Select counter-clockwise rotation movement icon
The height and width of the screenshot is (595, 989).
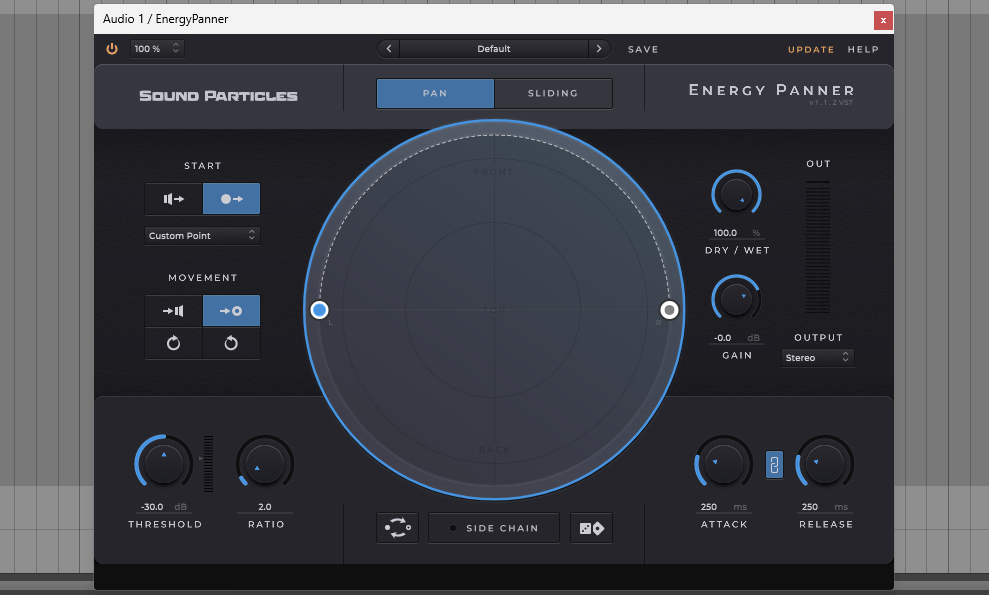point(231,343)
